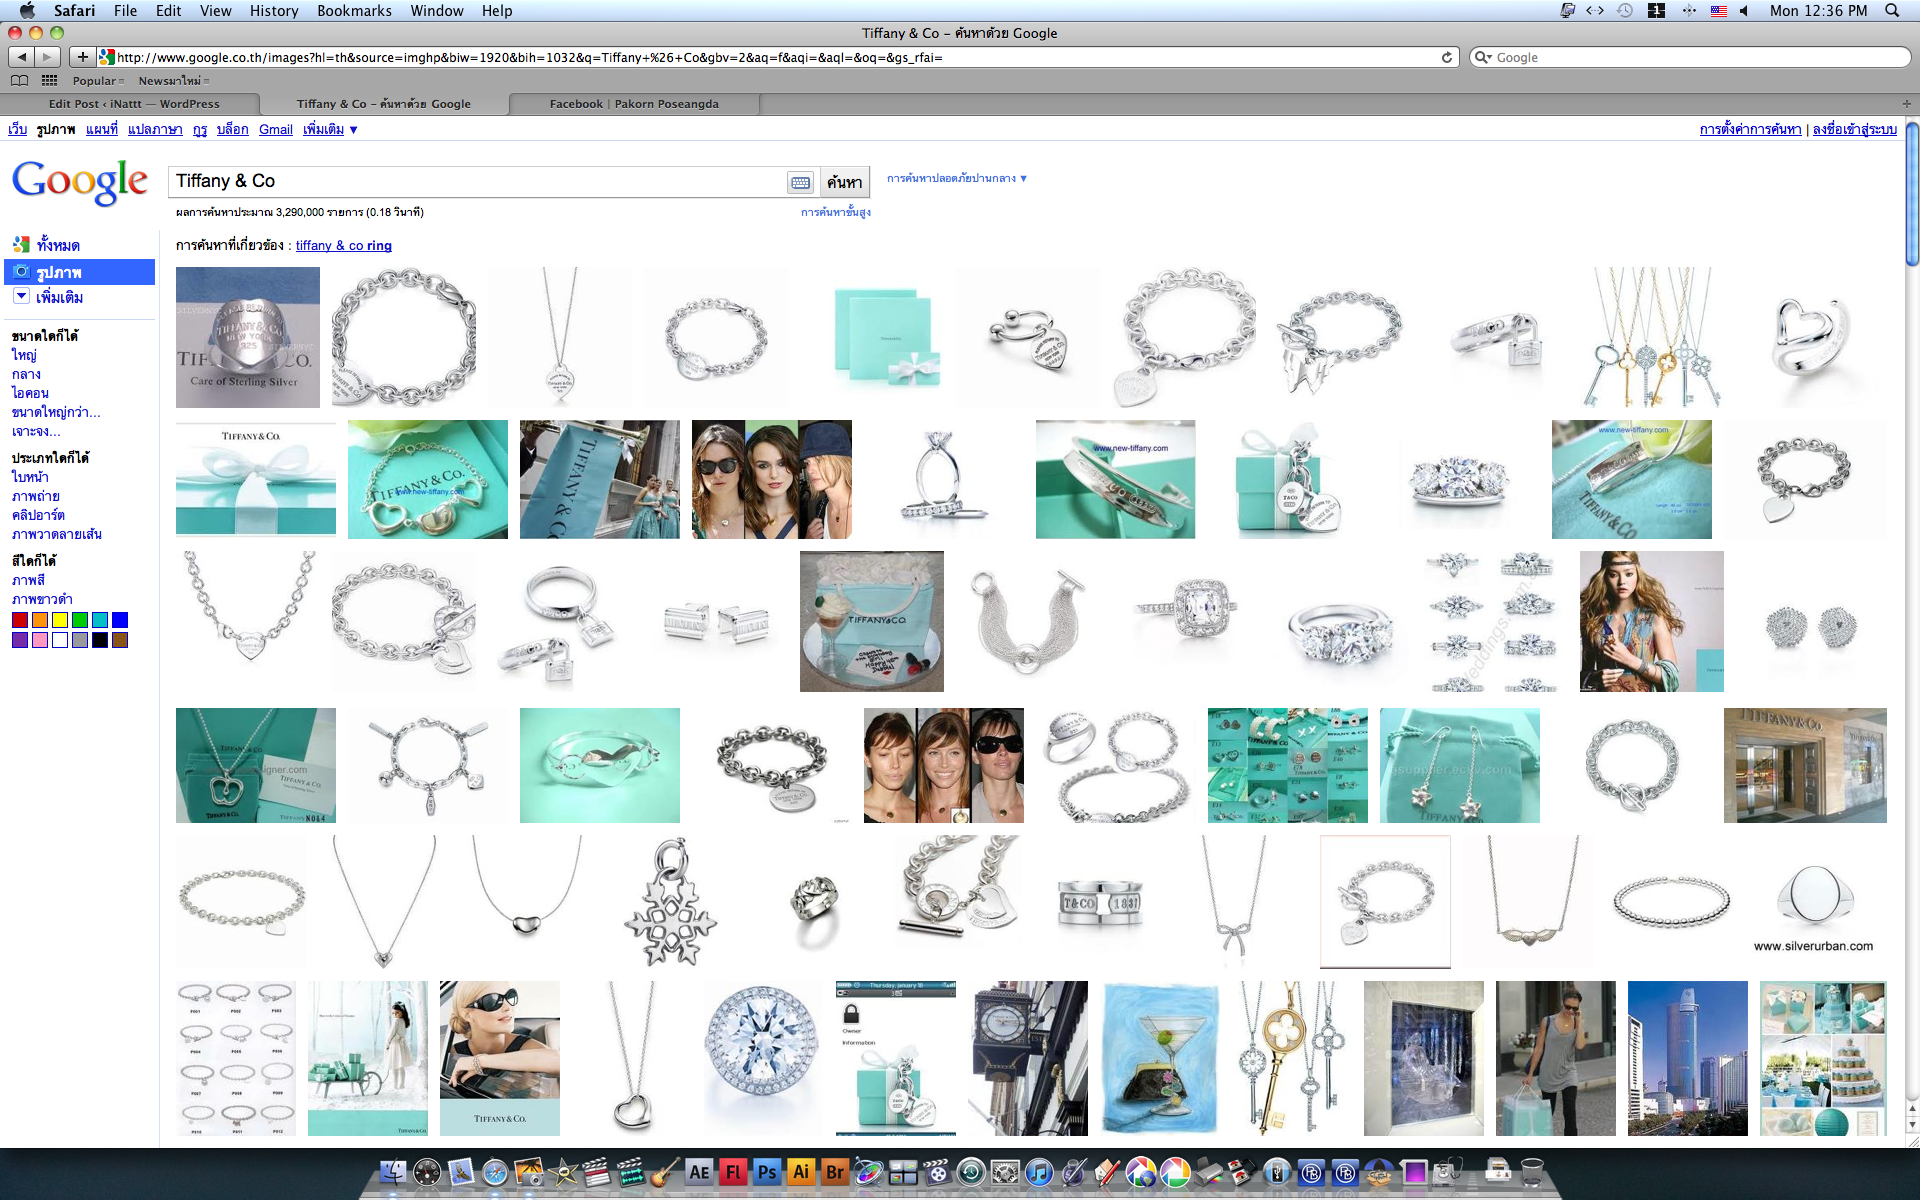Screen dimensions: 1920x1200
Task: Open Finder from the Dock
Action: point(393,1172)
